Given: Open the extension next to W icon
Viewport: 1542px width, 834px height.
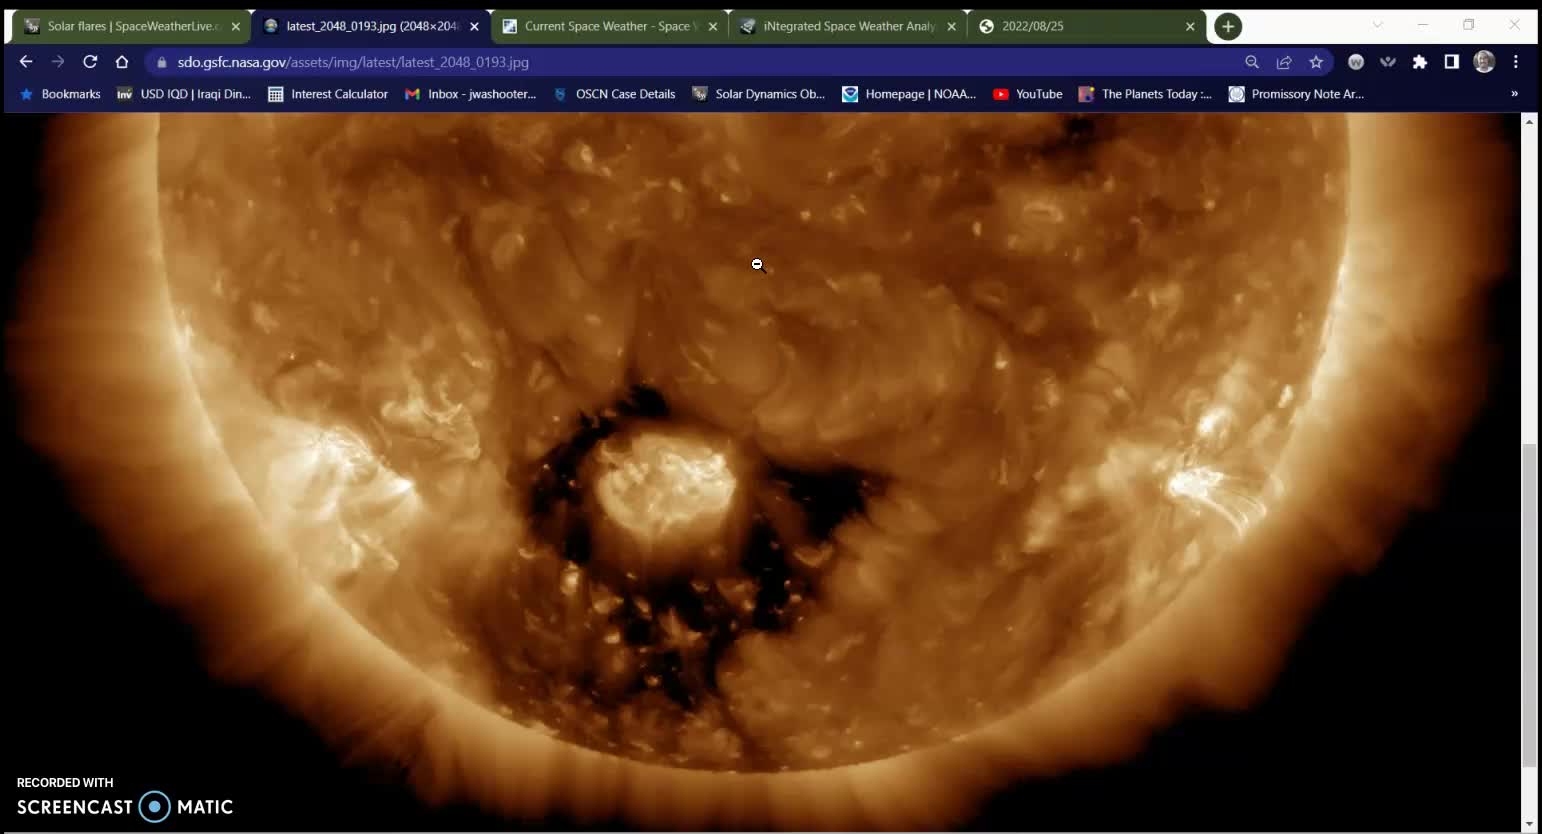Looking at the screenshot, I should 1388,62.
